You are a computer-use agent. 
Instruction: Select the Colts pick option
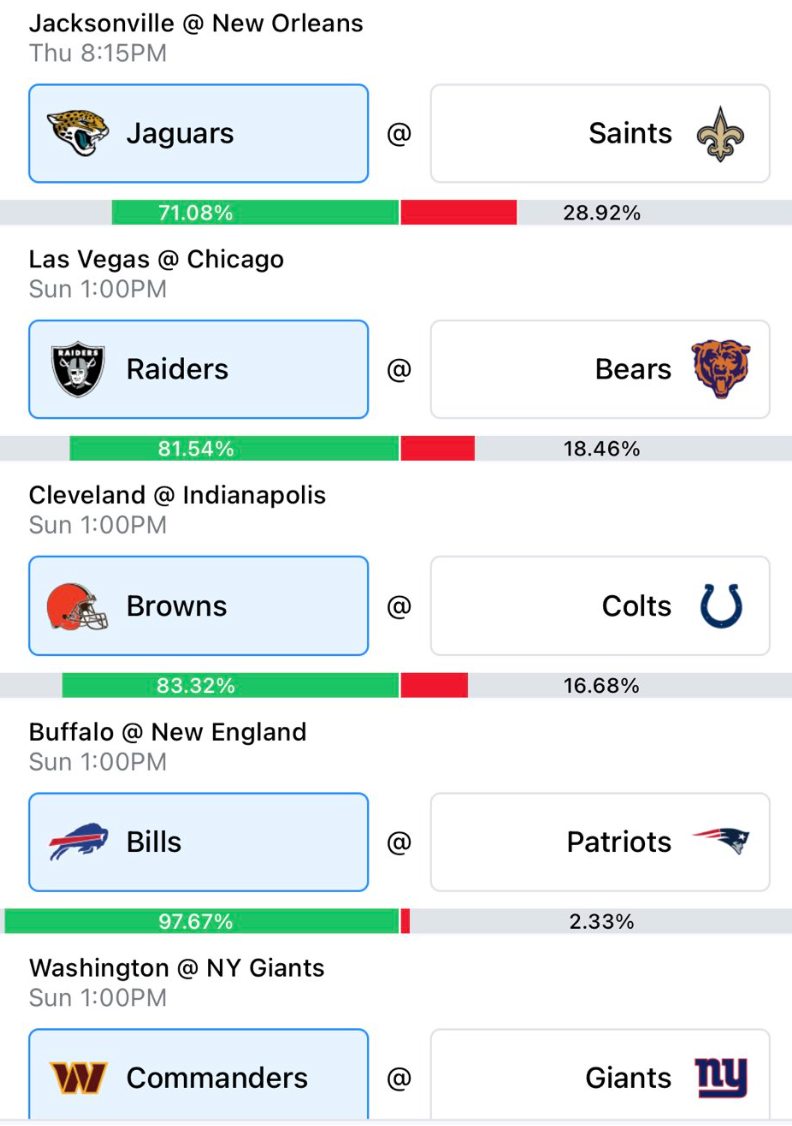[600, 606]
